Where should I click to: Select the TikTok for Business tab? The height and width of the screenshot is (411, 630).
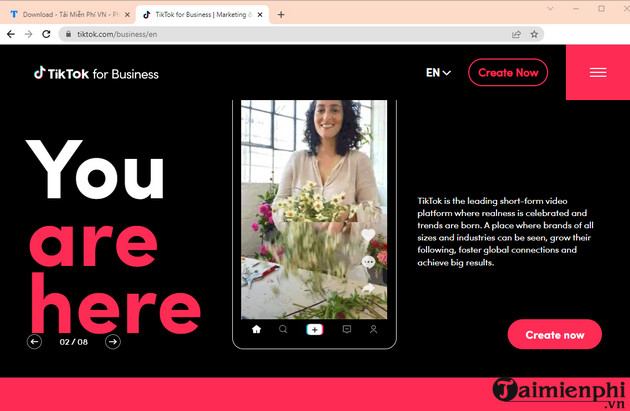[x=203, y=14]
